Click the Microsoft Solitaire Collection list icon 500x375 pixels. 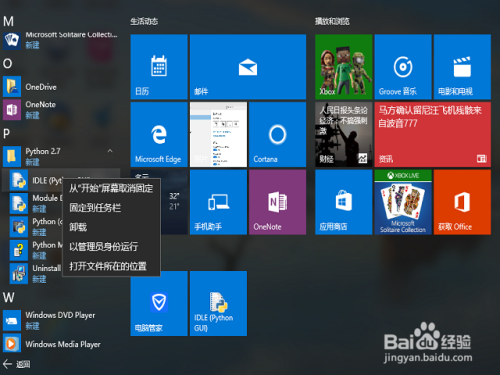coord(12,40)
